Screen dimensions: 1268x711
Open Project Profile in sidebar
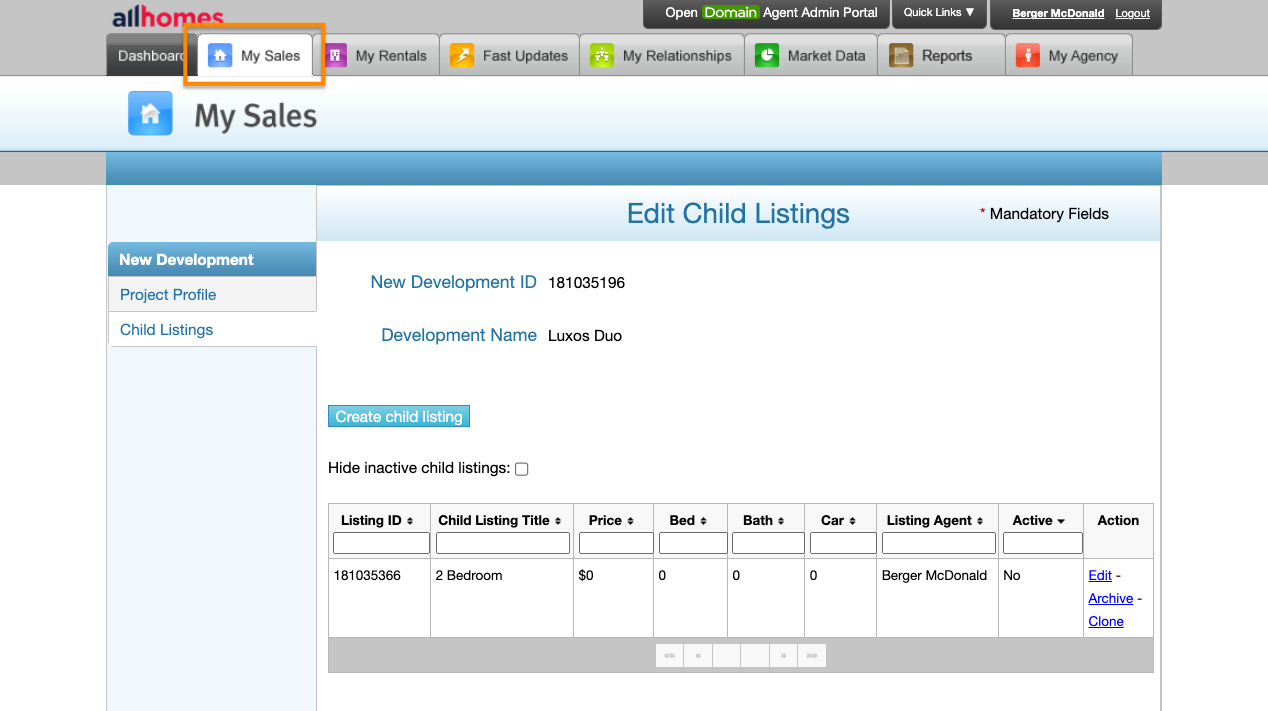pyautogui.click(x=168, y=295)
